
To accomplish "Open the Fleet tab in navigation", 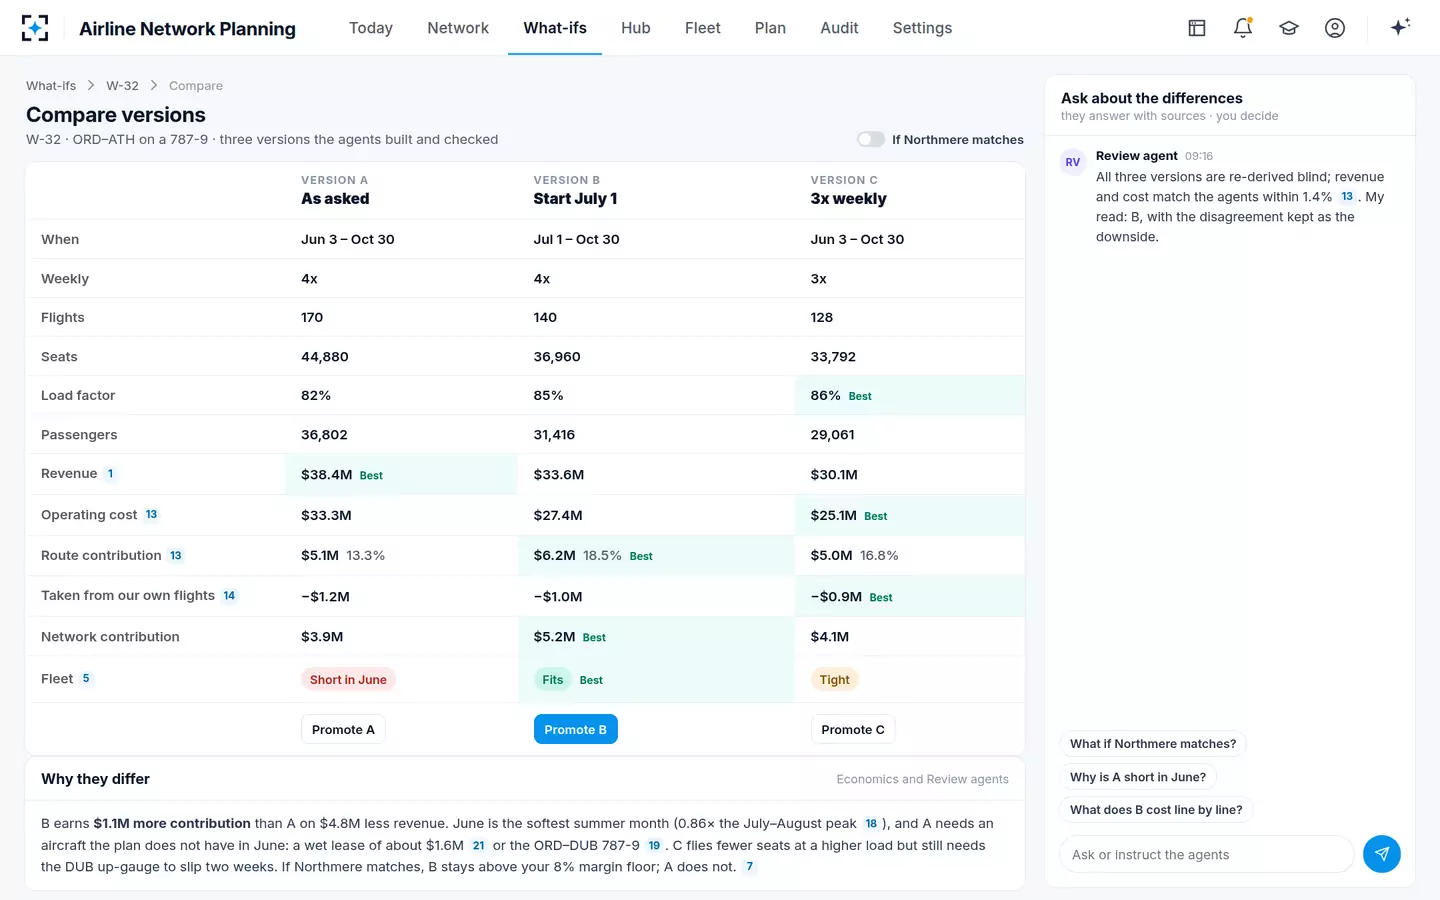I will click(703, 28).
